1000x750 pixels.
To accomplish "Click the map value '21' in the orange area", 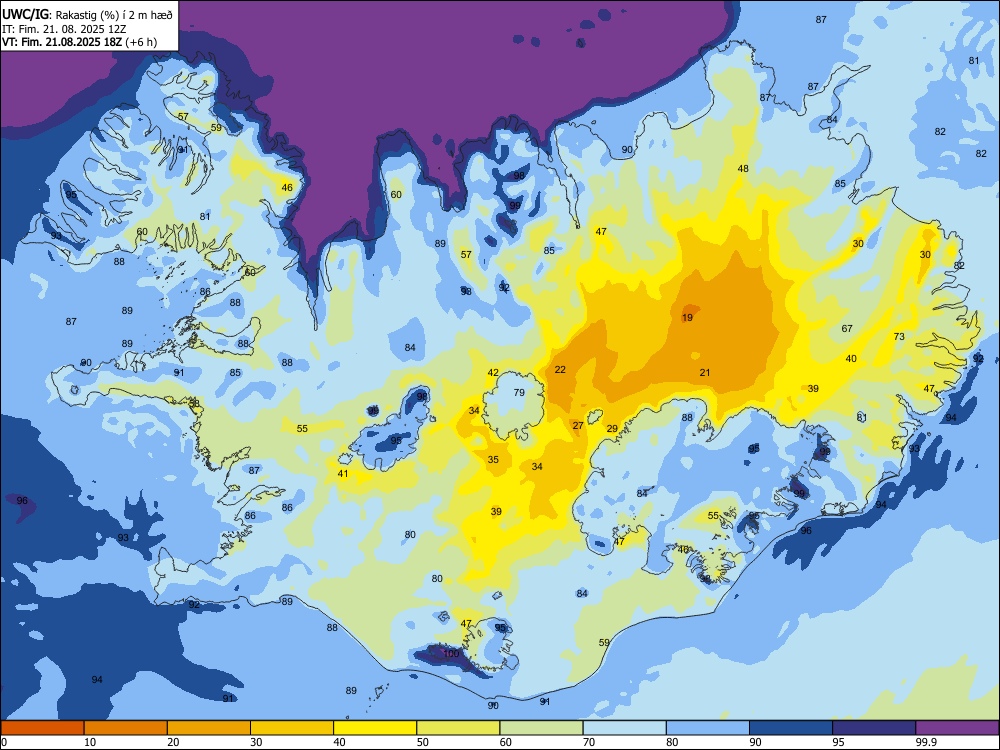I will (705, 372).
